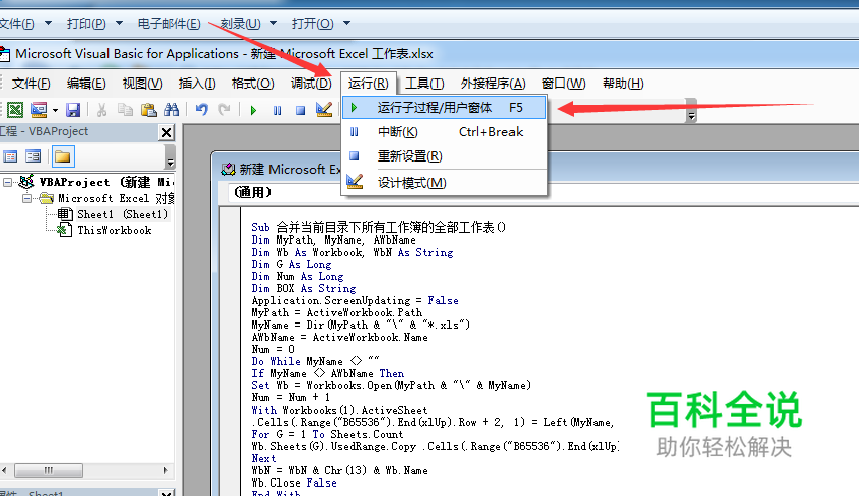Close the VBAProject explorer panel
Image resolution: width=859 pixels, height=496 pixels.
click(x=167, y=132)
